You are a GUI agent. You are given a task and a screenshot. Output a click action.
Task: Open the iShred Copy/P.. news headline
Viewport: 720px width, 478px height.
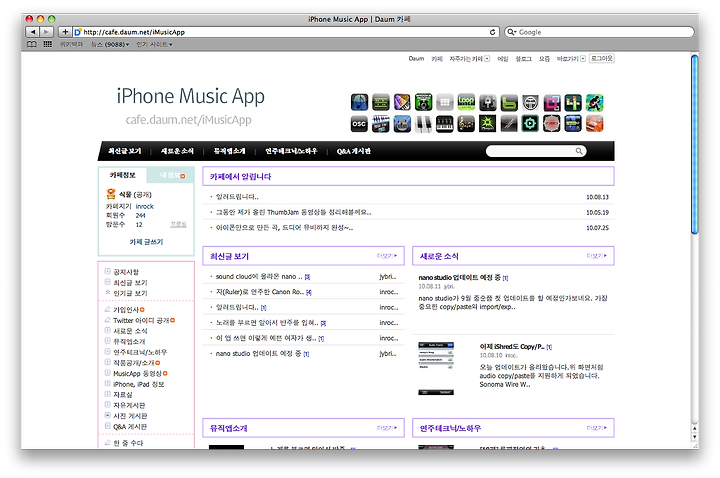pos(512,346)
